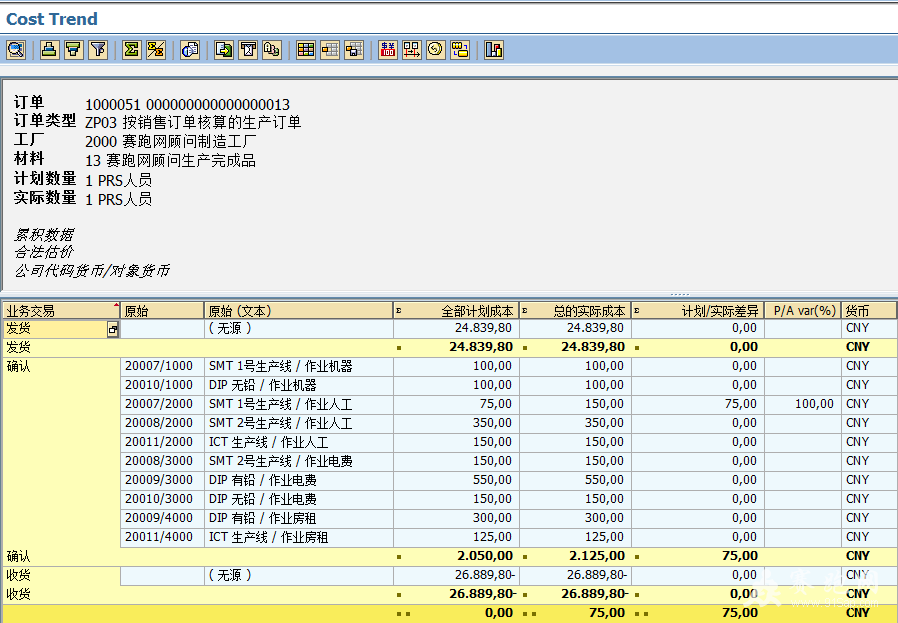Select cell 20007/1000

click(162, 366)
